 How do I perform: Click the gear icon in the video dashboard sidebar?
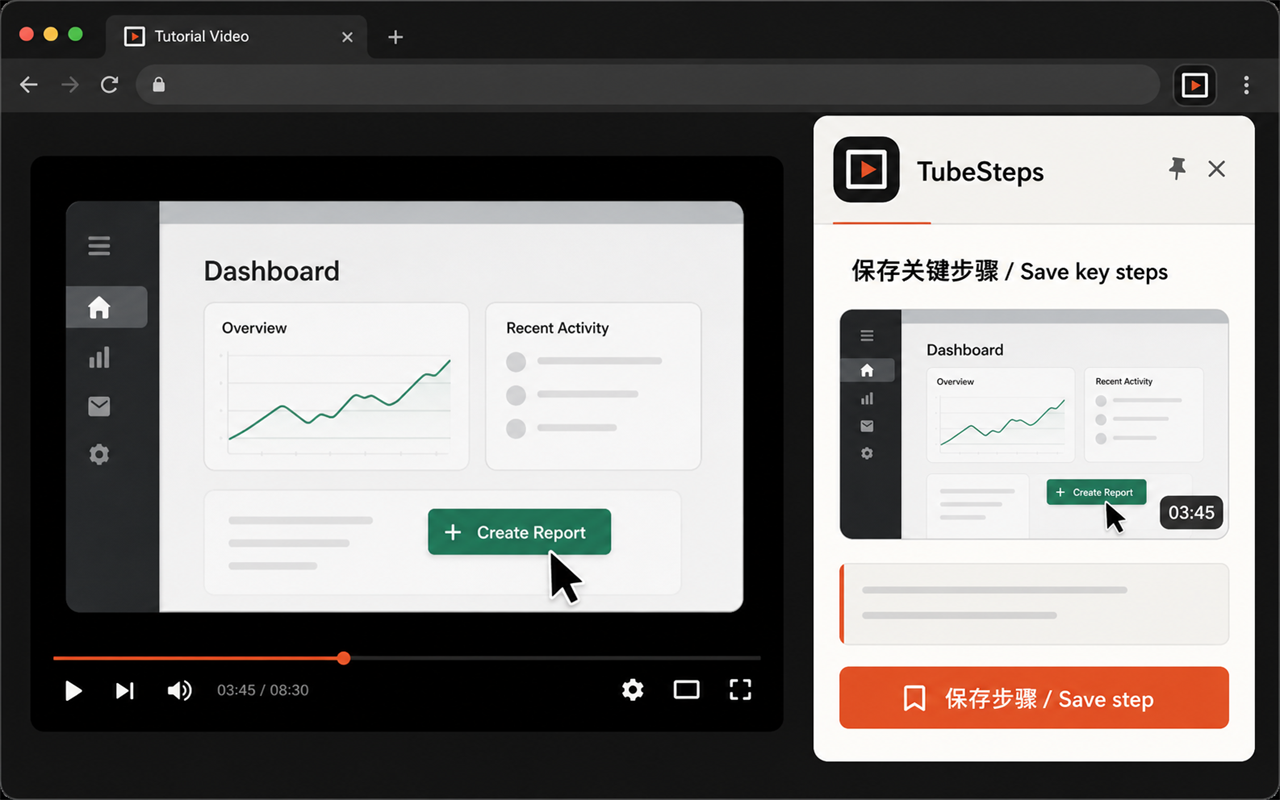coord(99,454)
